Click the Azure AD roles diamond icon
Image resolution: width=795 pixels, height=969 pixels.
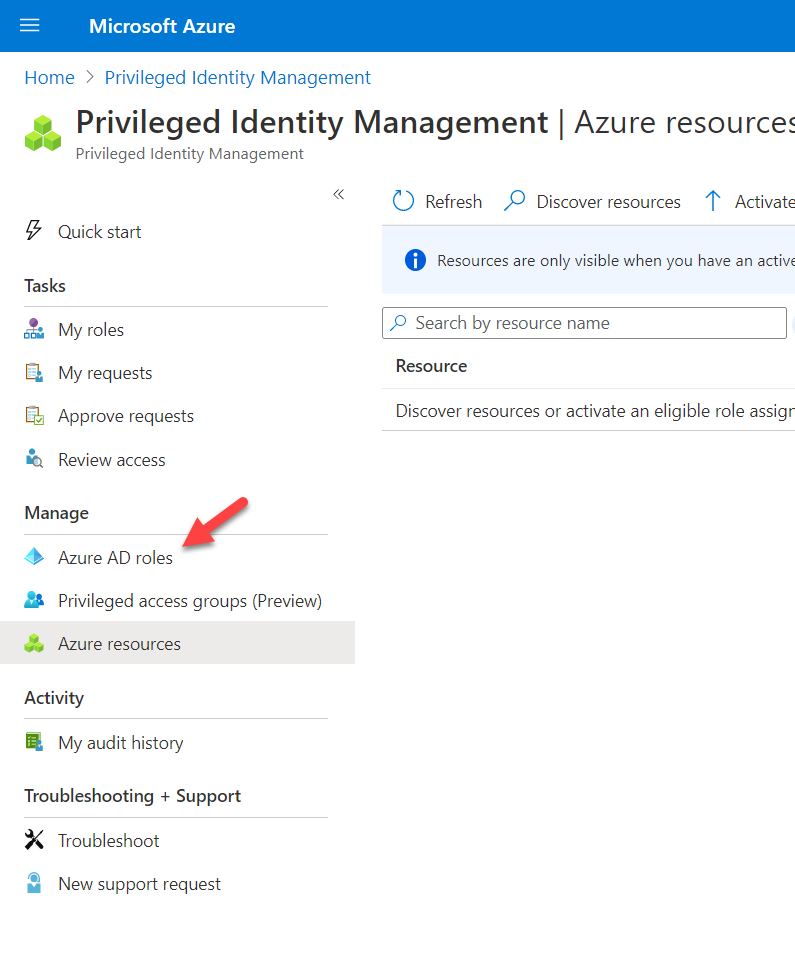35,557
